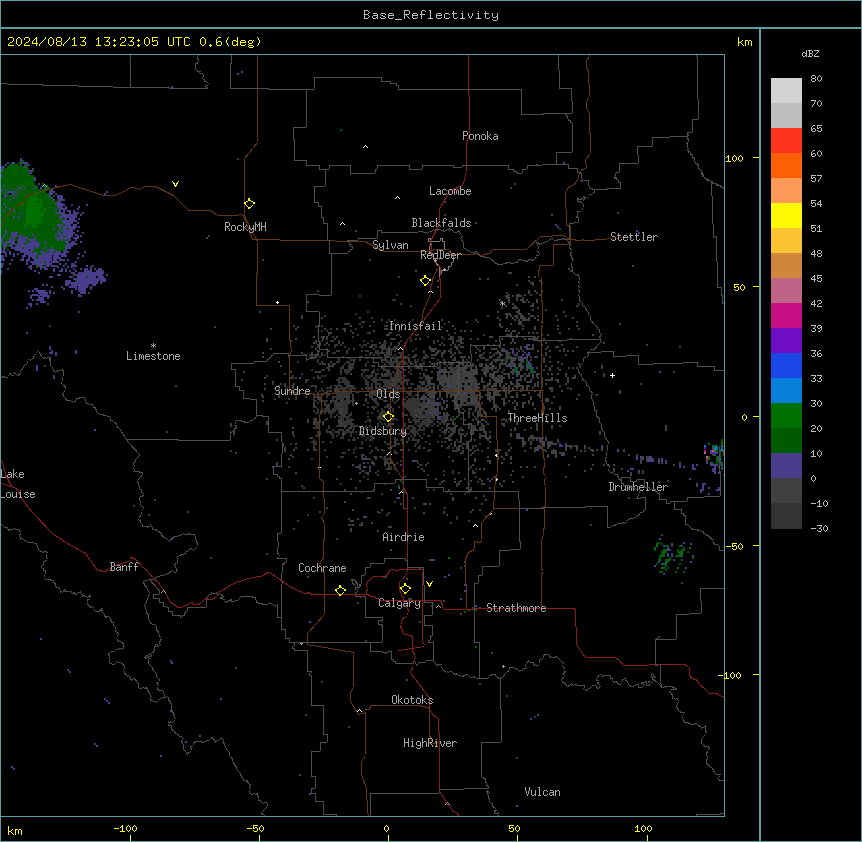The width and height of the screenshot is (862, 842).
Task: Click the Limestone map label
Action: click(153, 356)
